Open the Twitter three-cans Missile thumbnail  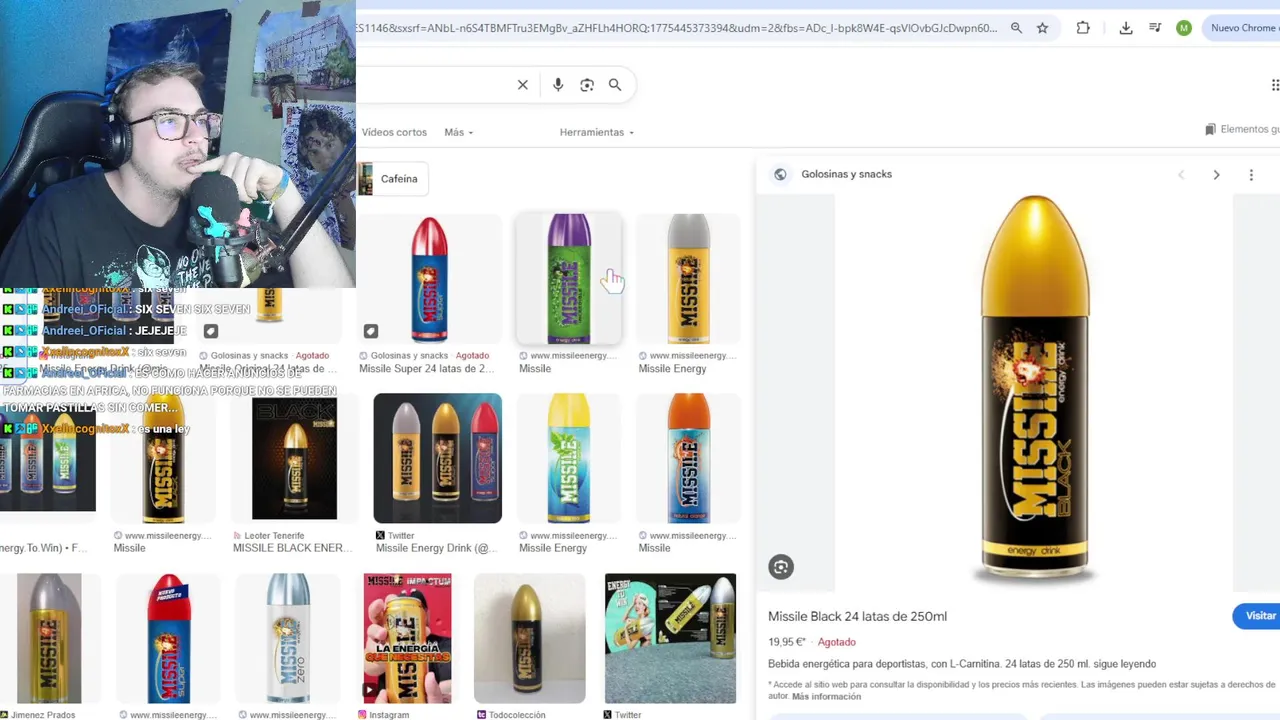(x=438, y=458)
